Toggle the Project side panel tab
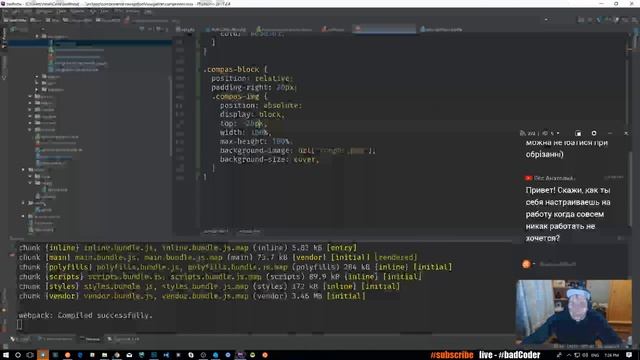640x360 pixels. coord(4,38)
